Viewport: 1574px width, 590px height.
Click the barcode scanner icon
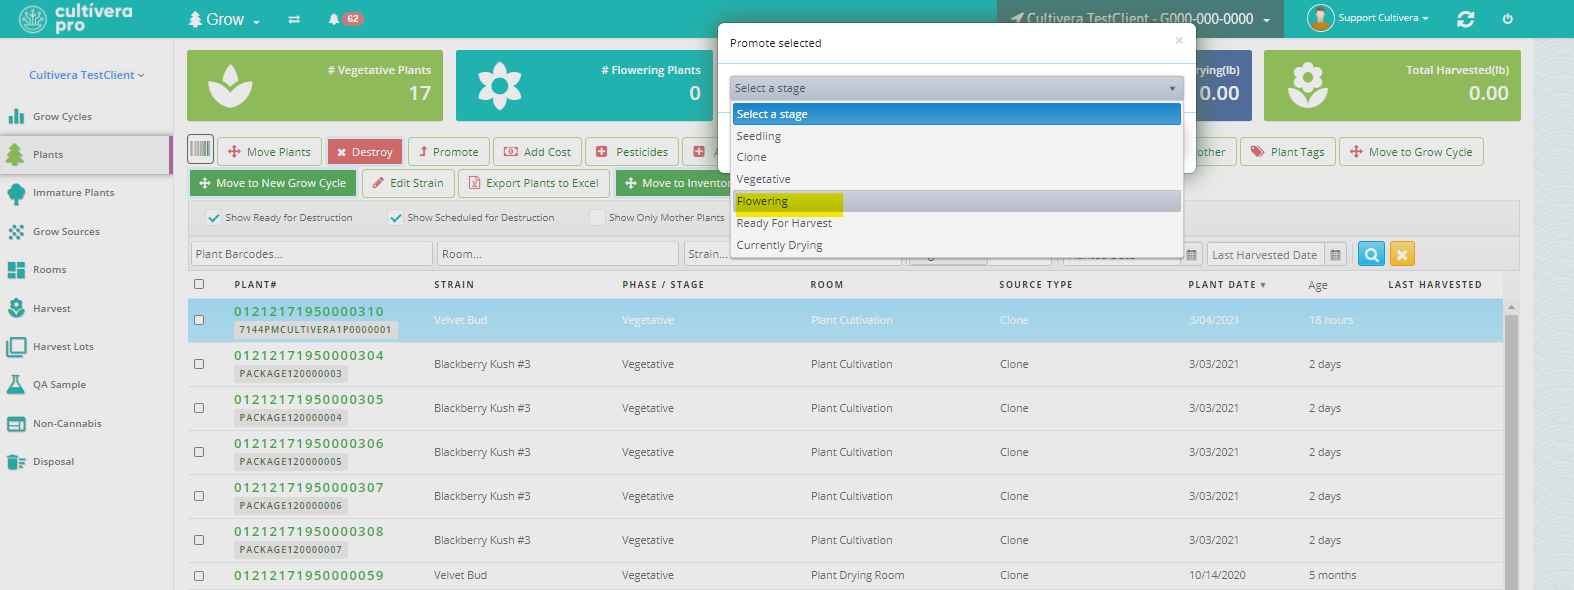pos(200,149)
